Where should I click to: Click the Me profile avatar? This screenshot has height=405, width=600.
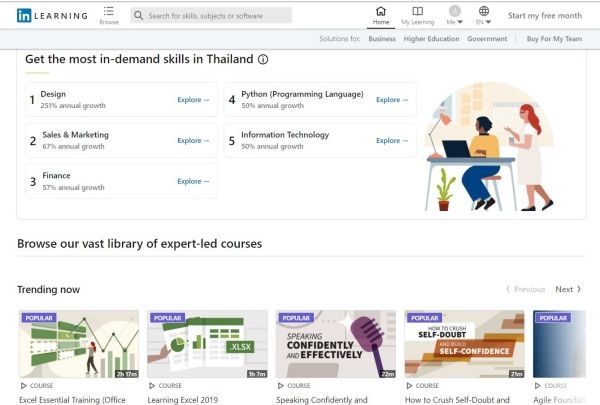tap(454, 11)
